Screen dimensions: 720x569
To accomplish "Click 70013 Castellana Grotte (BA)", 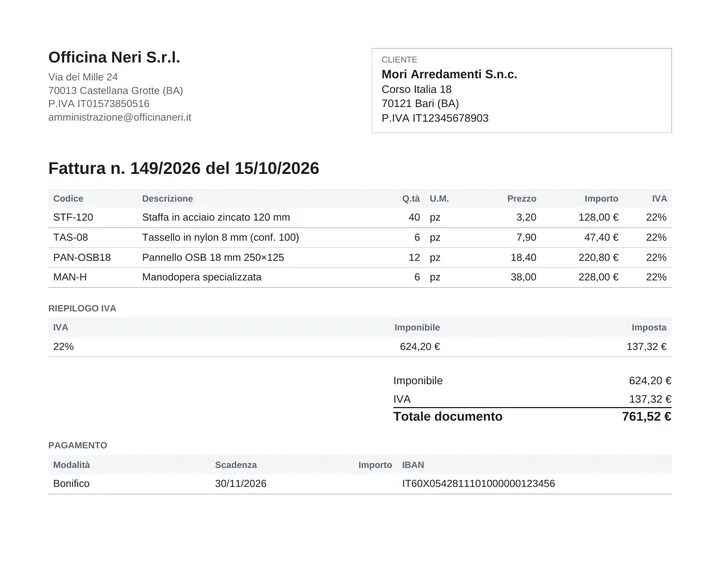I will tap(116, 90).
